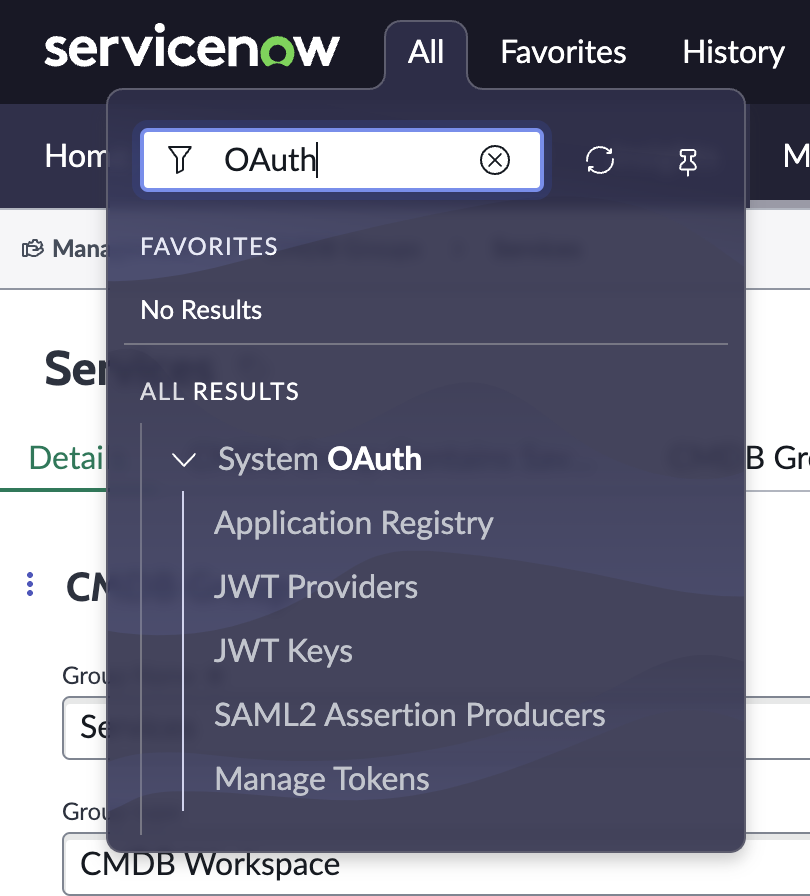Screen dimensions: 810x896
Task: Click the System OAuth label
Action: click(x=320, y=459)
